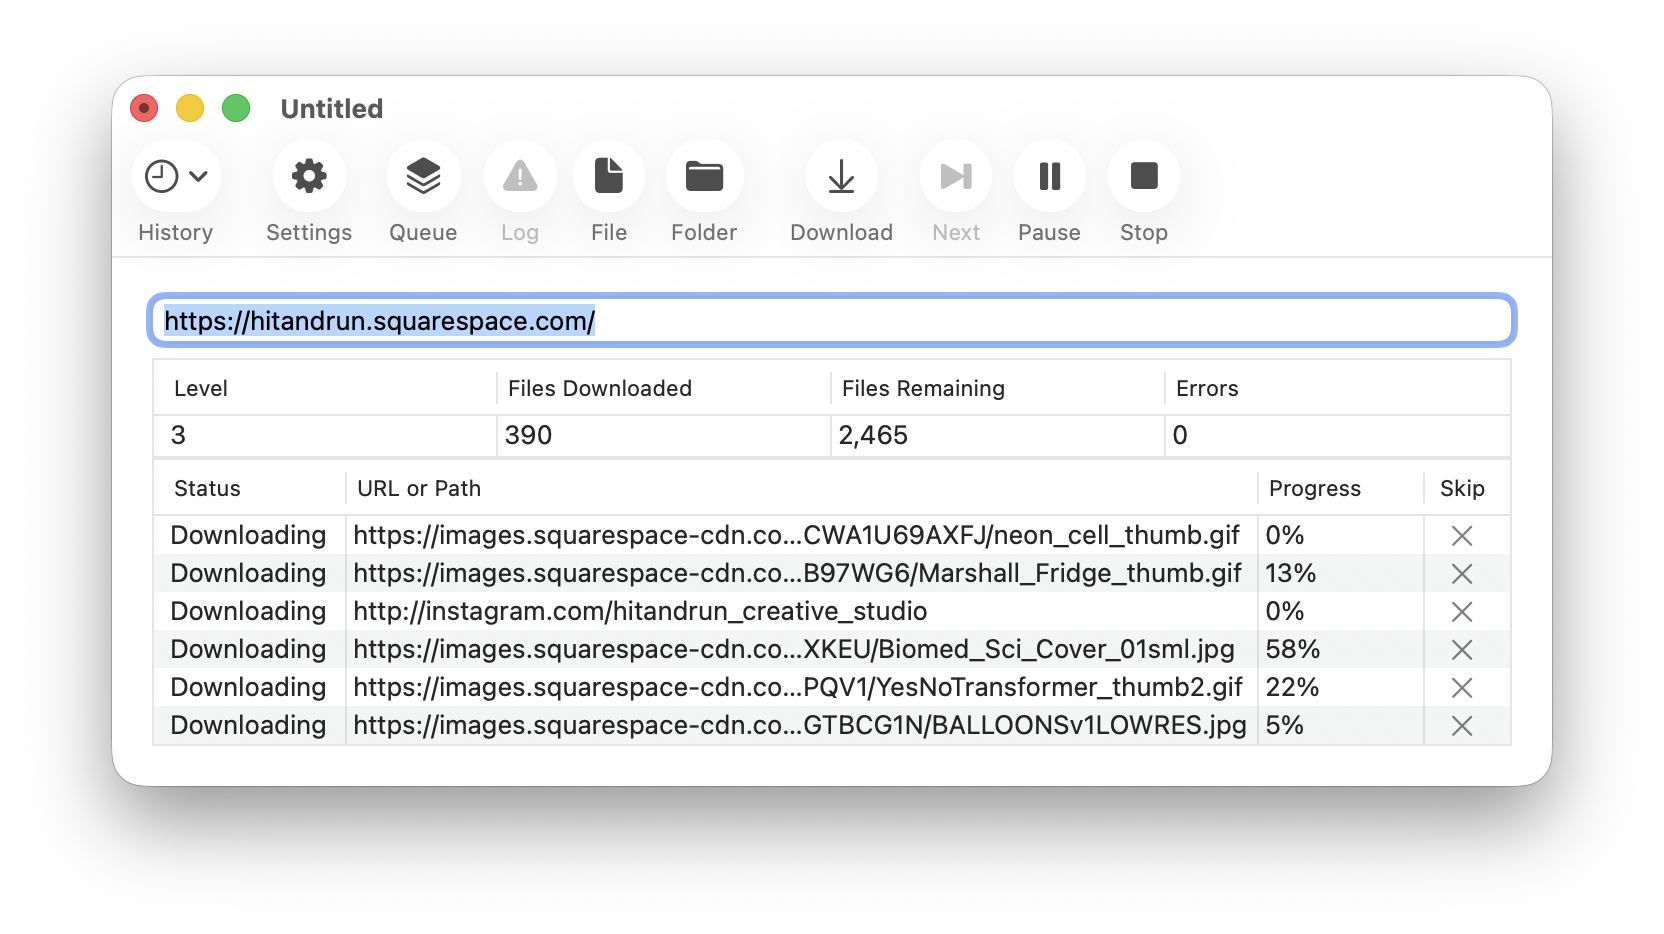Viewport: 1664px width, 934px height.
Task: Stop the download process
Action: [1143, 177]
